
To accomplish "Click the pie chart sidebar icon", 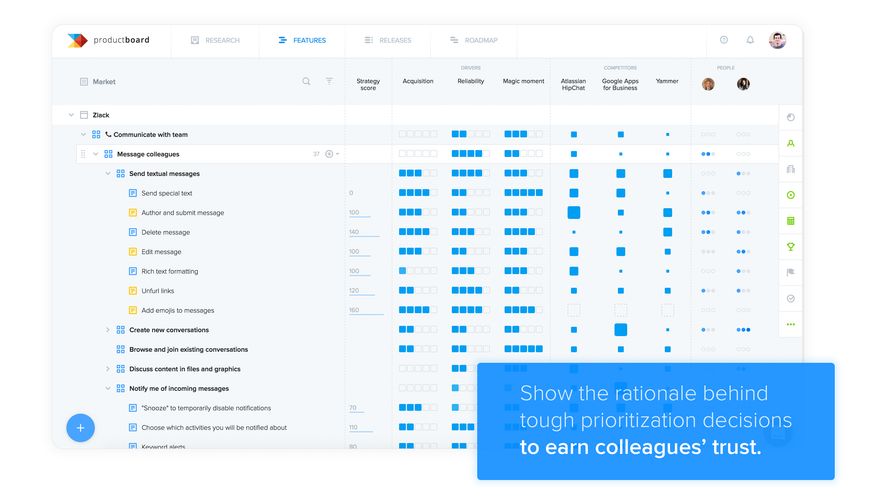I will [x=791, y=117].
